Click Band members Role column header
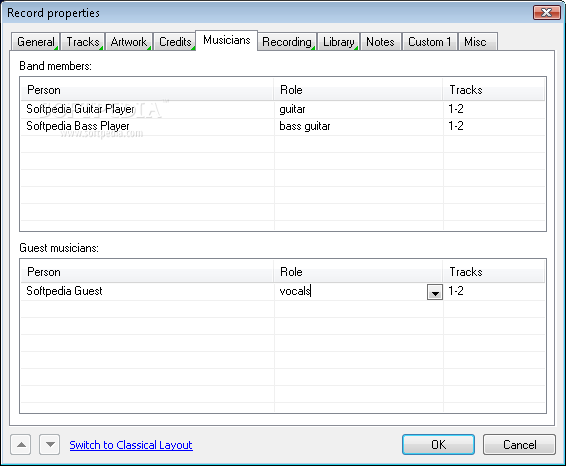566x466 pixels. coord(358,90)
